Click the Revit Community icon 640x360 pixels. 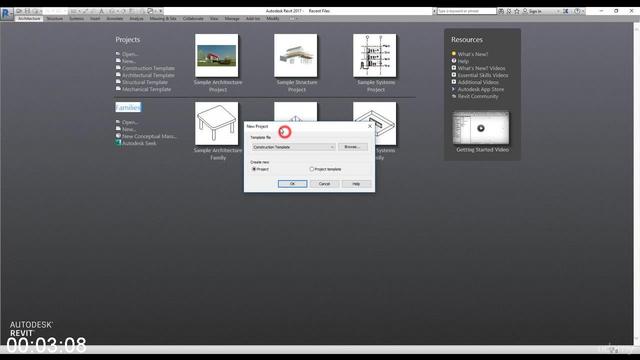[x=453, y=96]
